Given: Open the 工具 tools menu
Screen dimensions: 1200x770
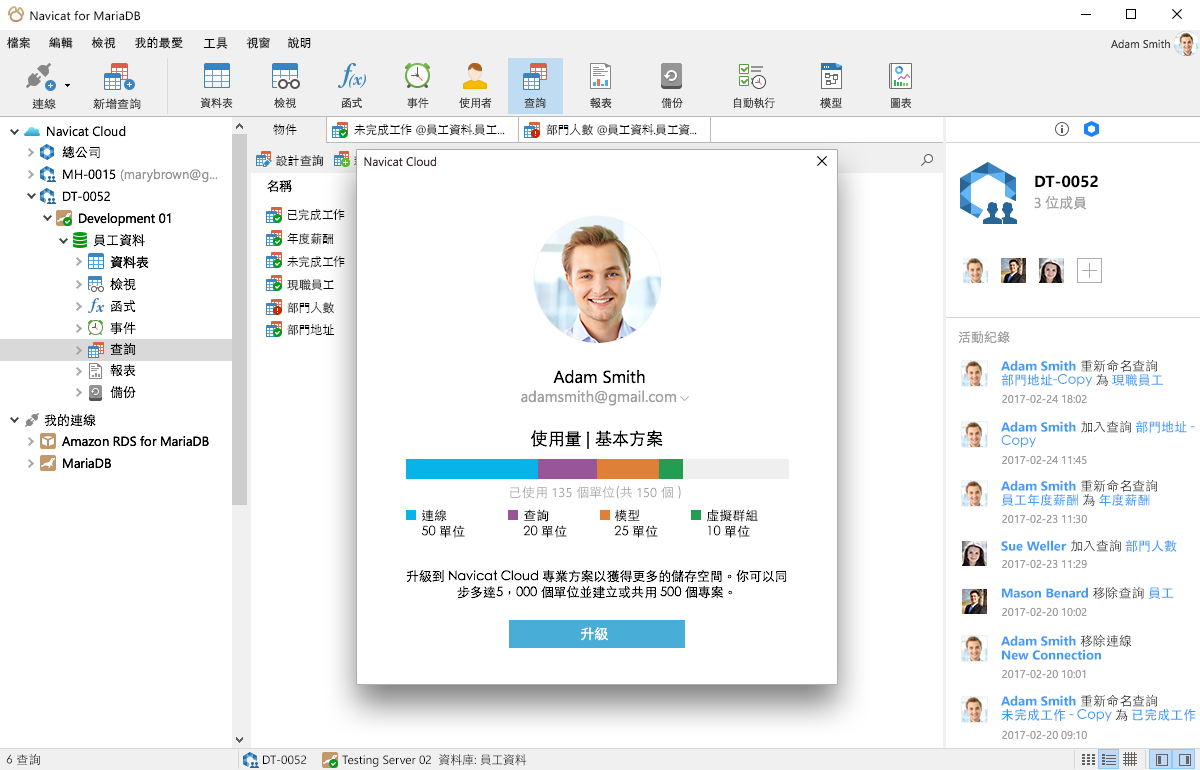Looking at the screenshot, I should click(x=215, y=43).
